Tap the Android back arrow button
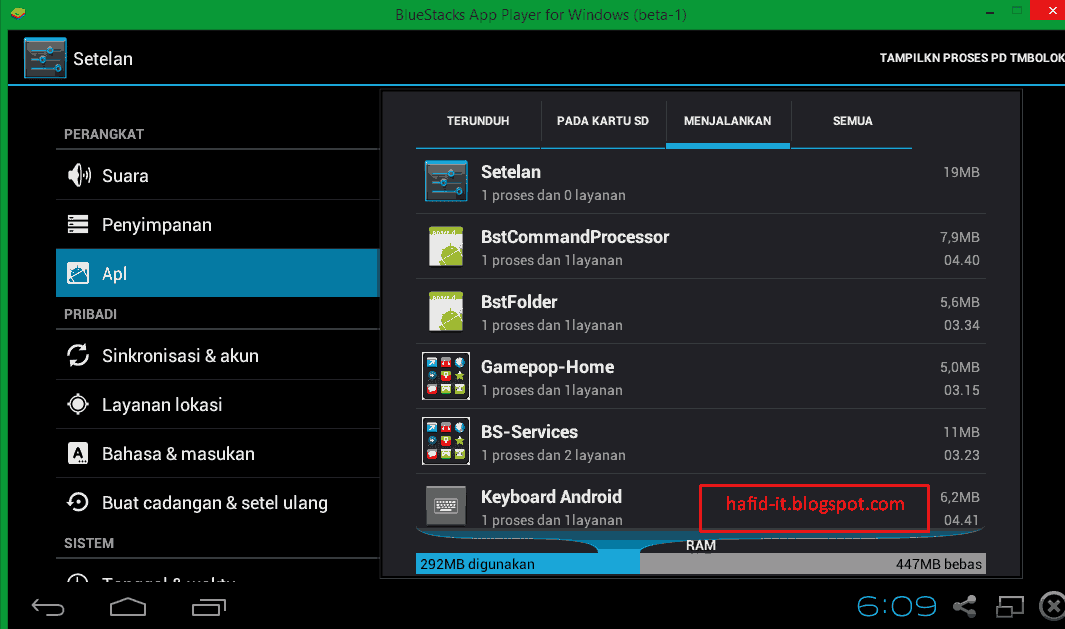Screen dimensions: 1065x629 coord(48,607)
